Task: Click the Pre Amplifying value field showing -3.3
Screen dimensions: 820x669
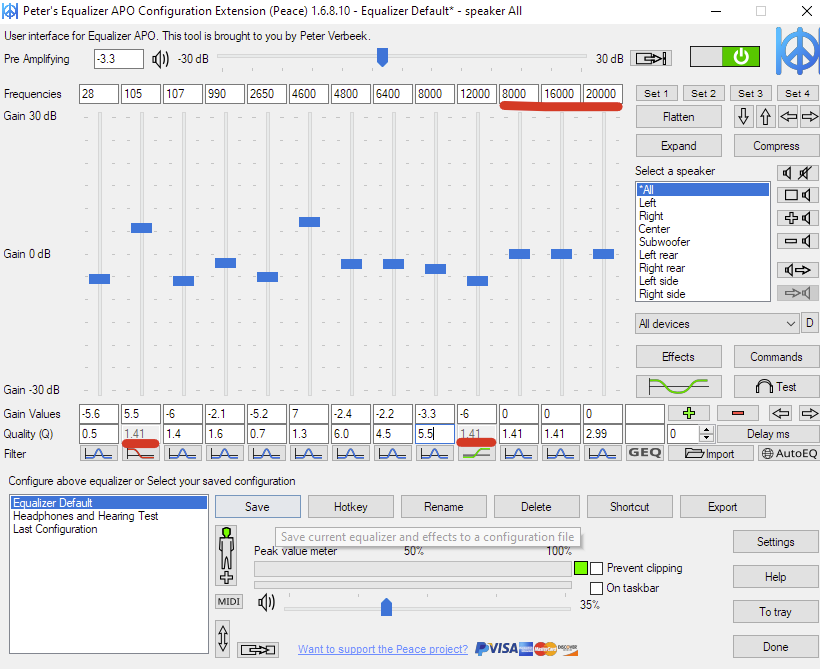Action: 119,59
